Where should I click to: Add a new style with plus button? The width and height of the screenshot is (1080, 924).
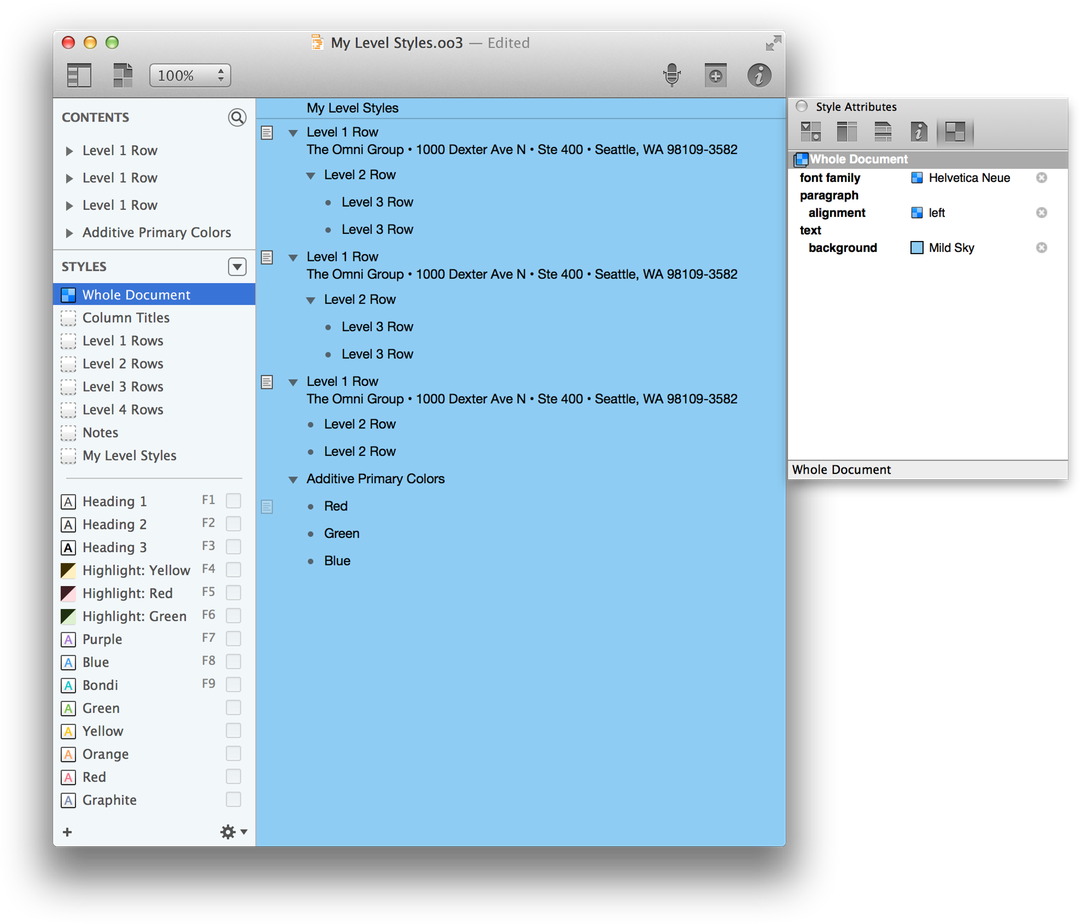pos(68,832)
